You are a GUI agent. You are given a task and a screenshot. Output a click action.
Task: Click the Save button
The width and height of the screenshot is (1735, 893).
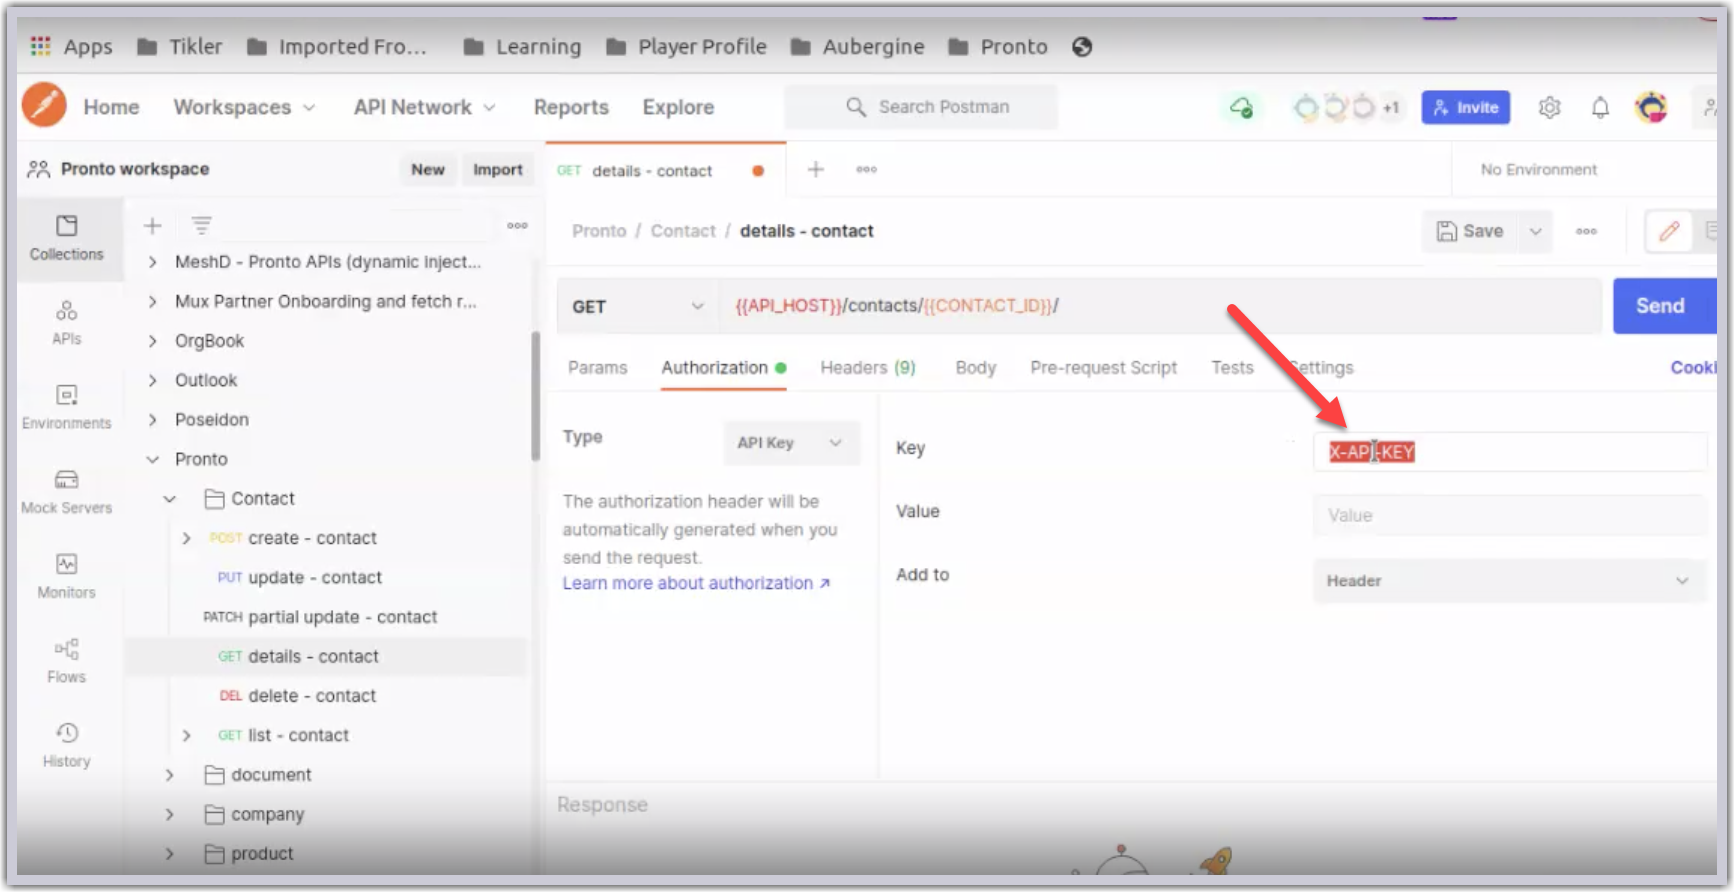tap(1470, 231)
